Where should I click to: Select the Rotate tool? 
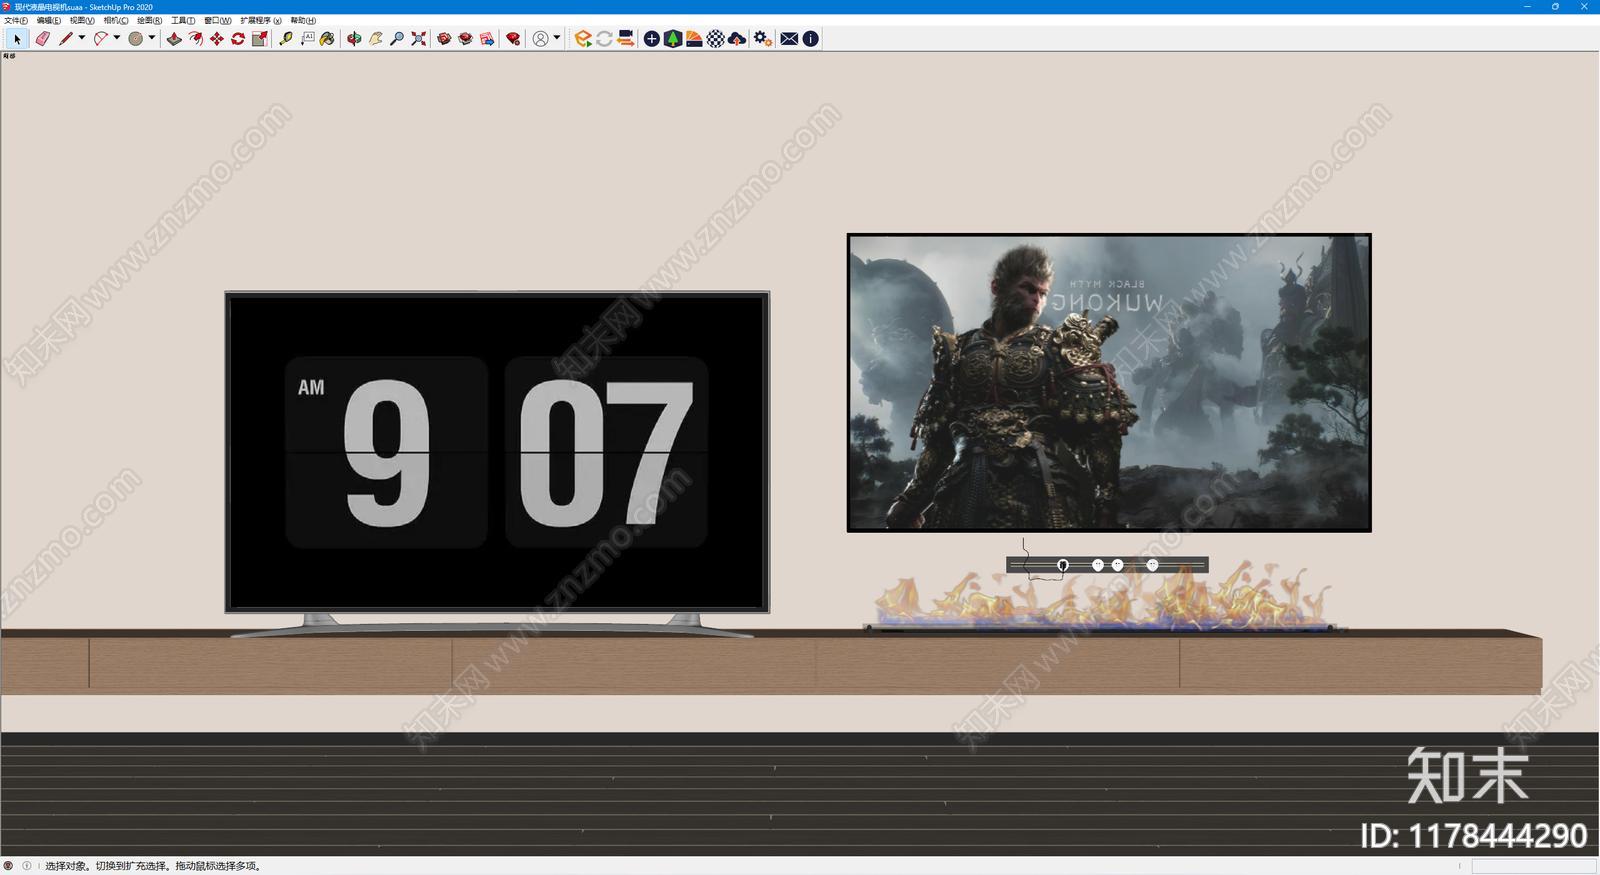238,39
